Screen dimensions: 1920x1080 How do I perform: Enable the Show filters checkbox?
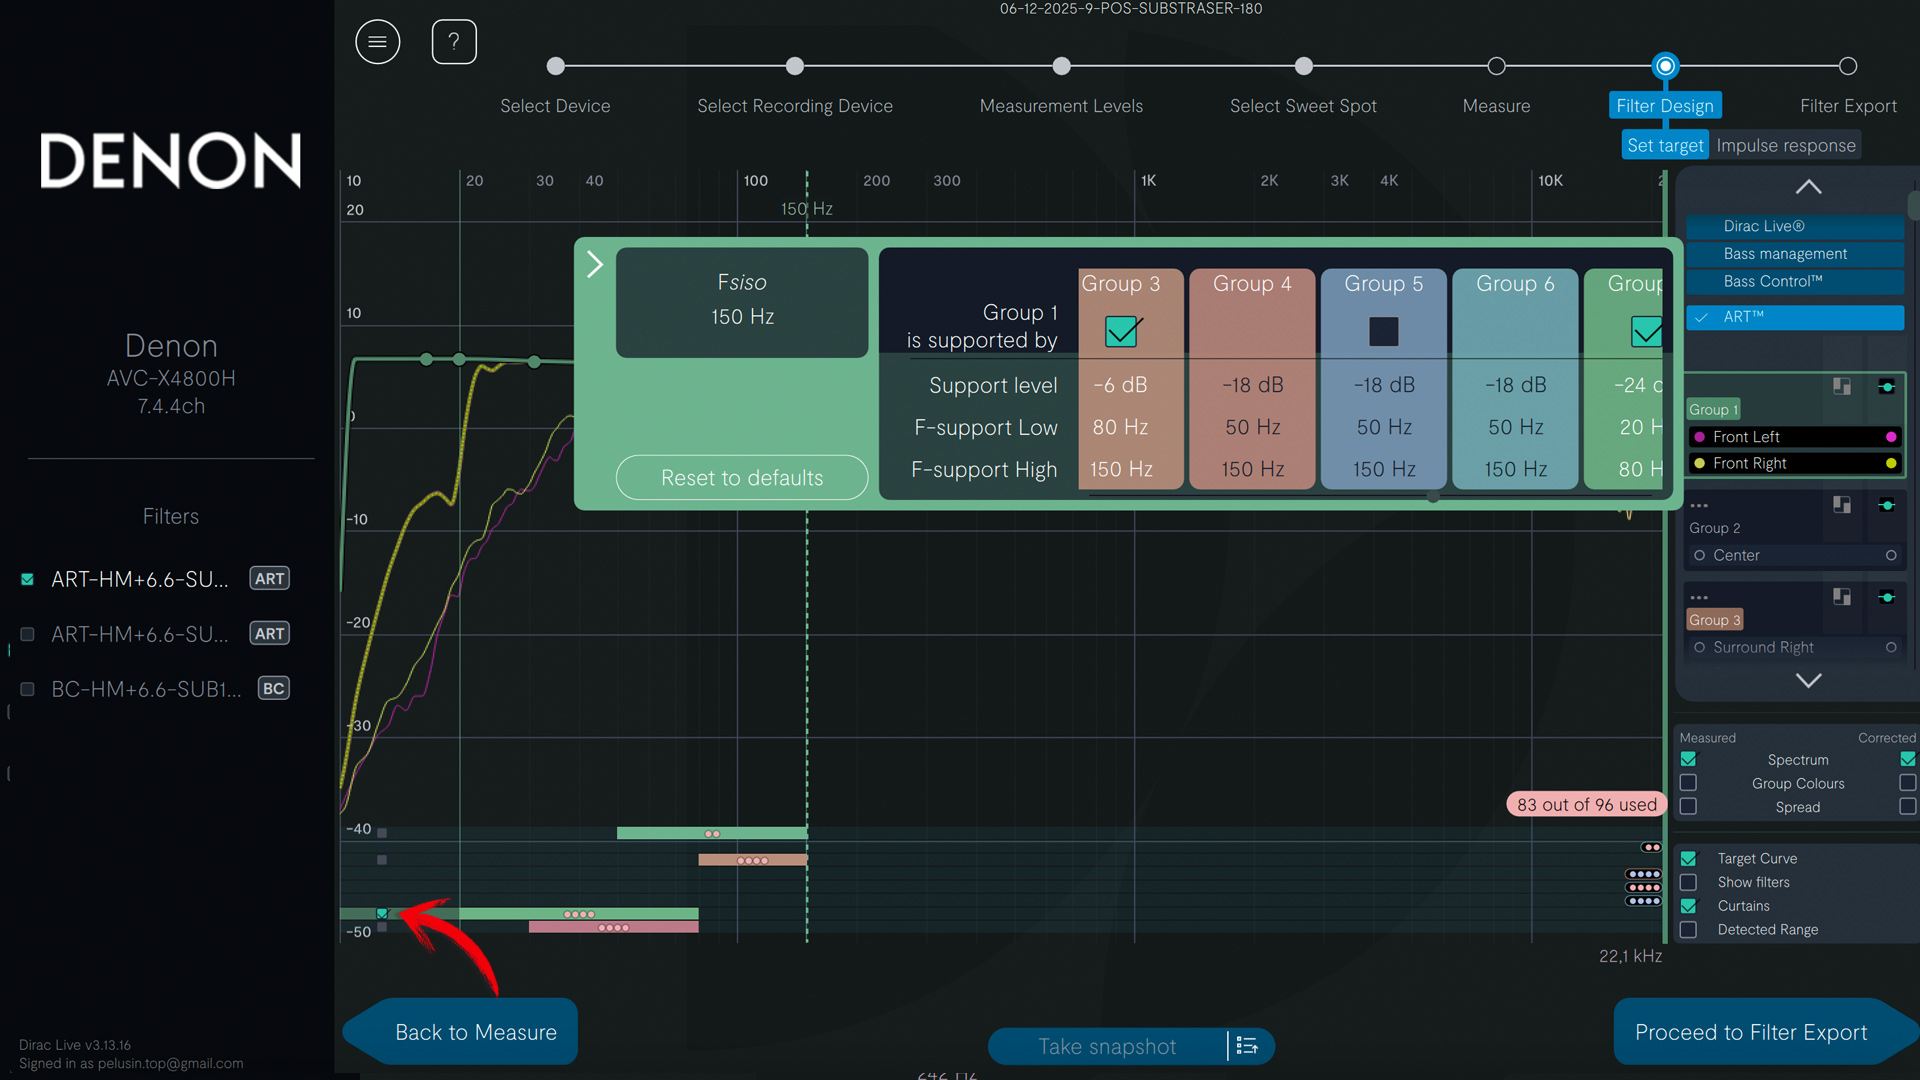click(1688, 882)
